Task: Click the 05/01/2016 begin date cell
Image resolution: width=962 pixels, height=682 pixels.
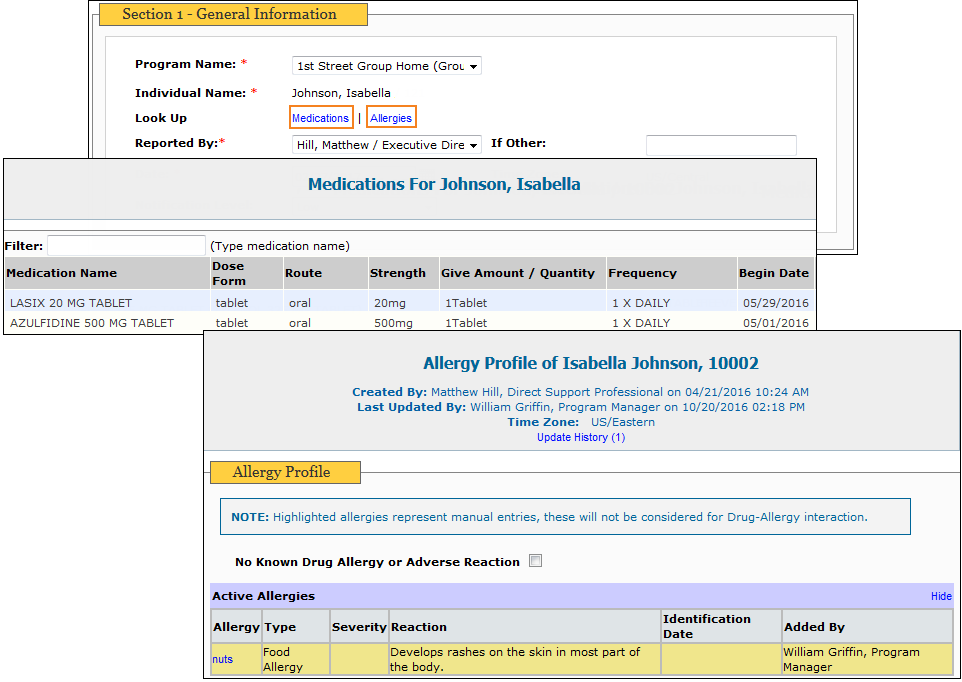Action: pos(775,323)
